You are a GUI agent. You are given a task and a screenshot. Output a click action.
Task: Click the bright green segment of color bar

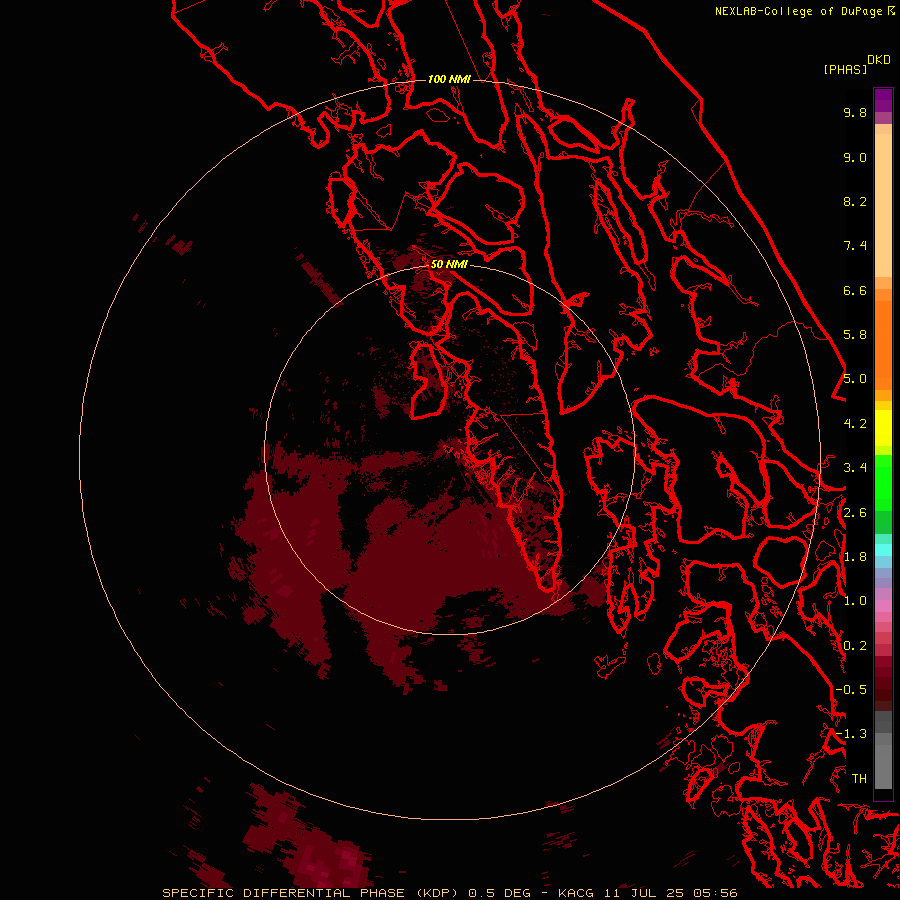point(883,483)
